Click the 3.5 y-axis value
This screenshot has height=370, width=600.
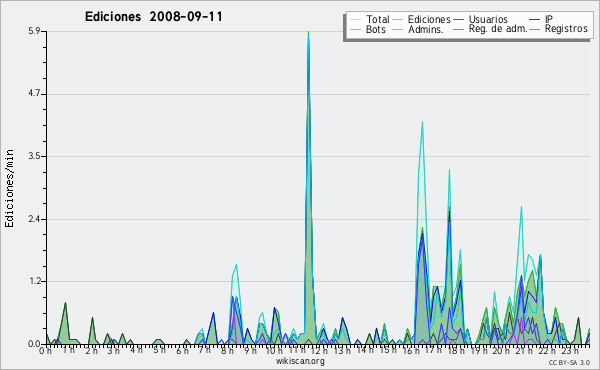34,156
